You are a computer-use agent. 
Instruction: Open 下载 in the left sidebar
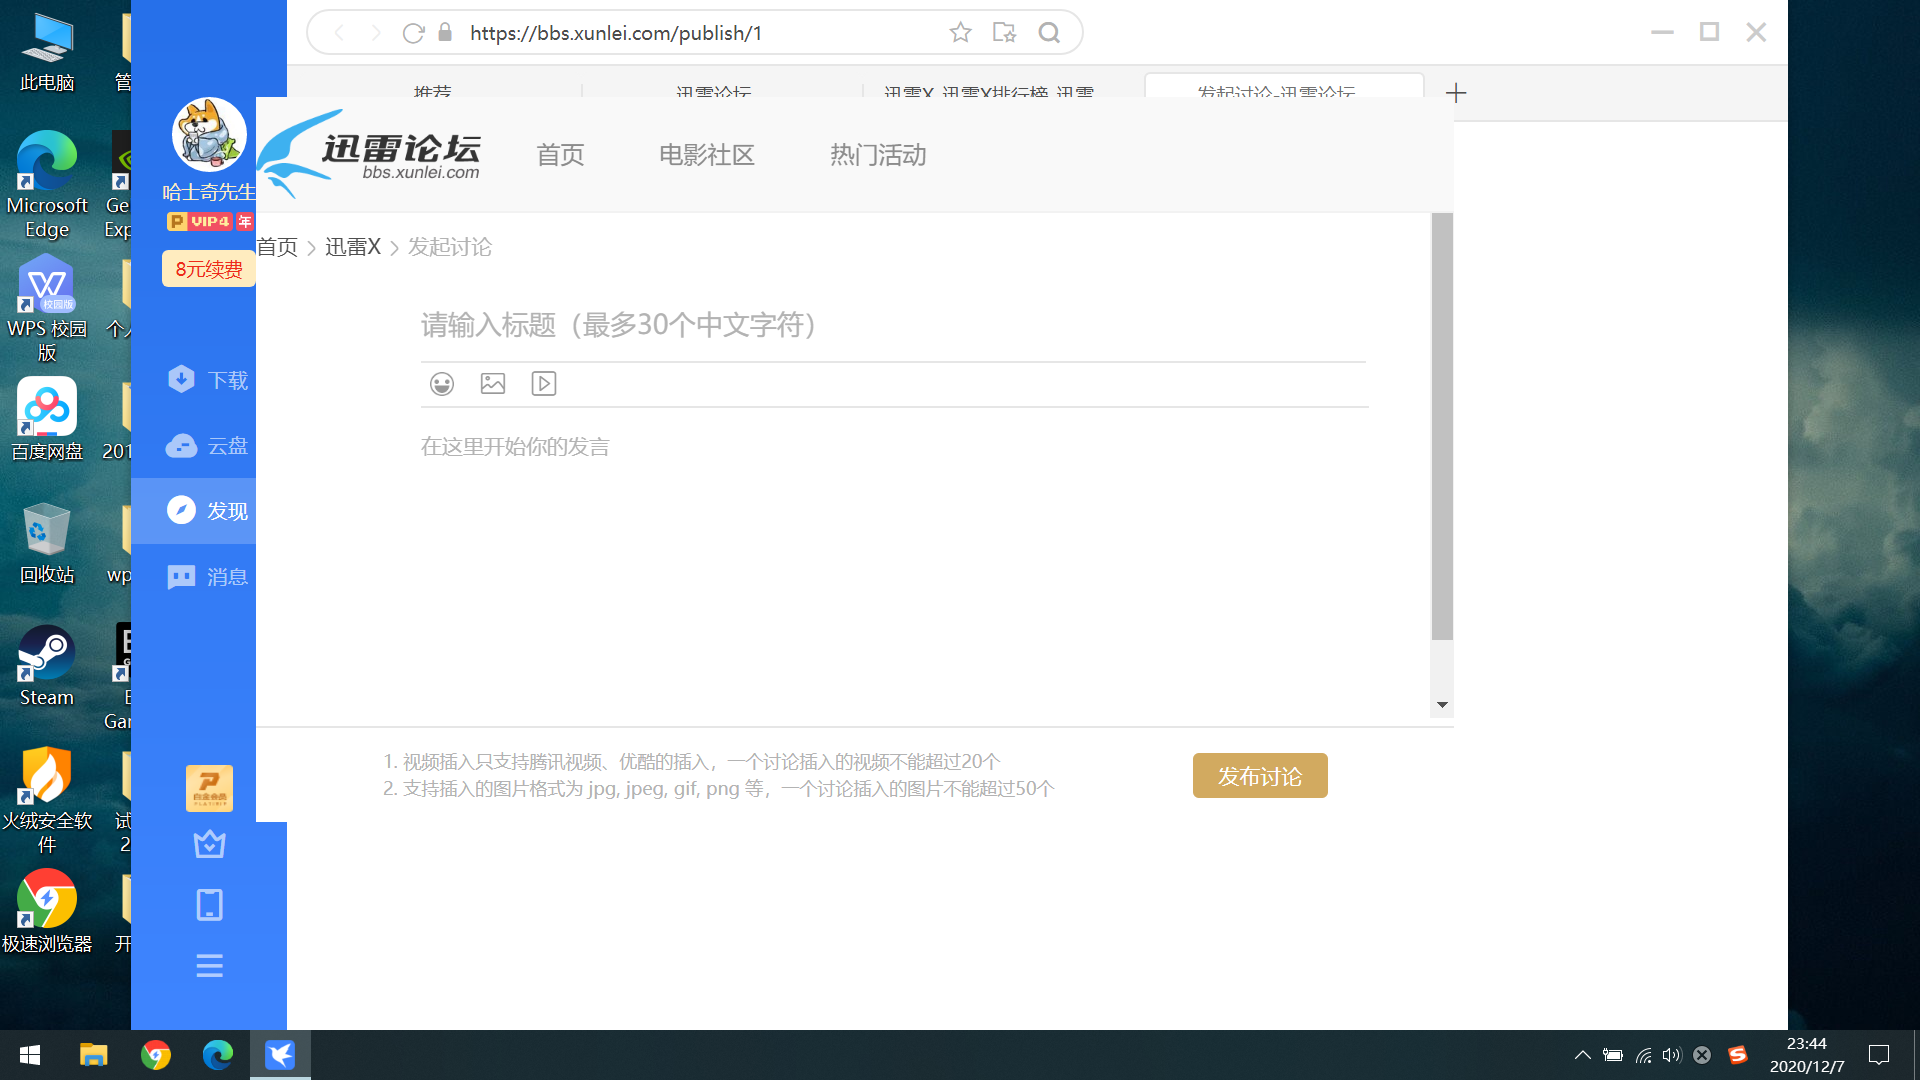(x=208, y=380)
